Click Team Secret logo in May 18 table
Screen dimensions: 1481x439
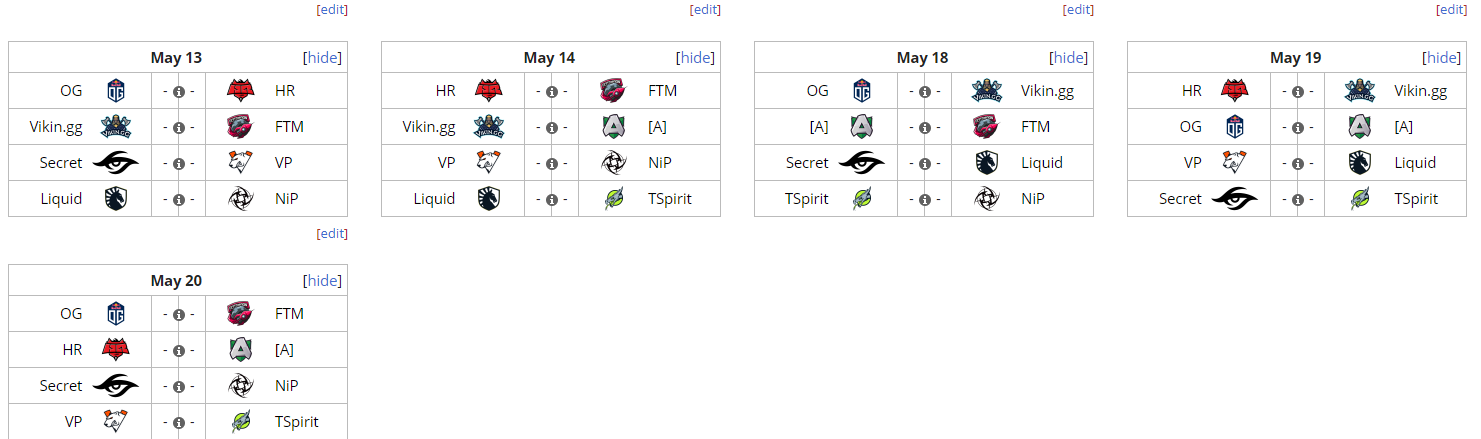862,163
